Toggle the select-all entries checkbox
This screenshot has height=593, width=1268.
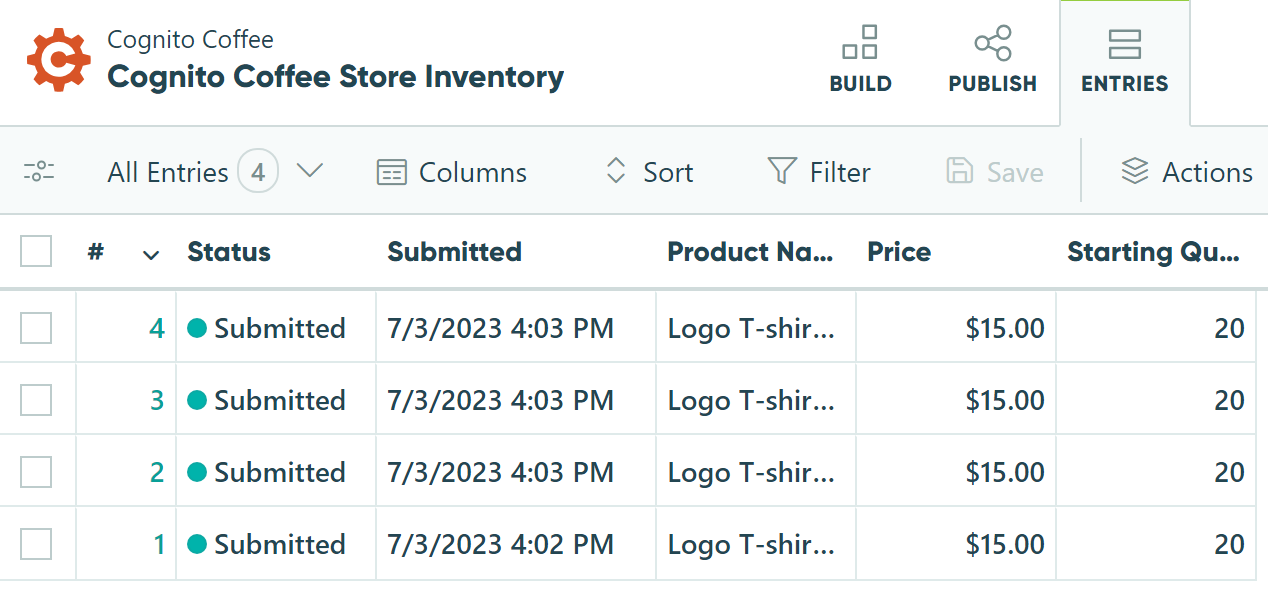point(36,252)
